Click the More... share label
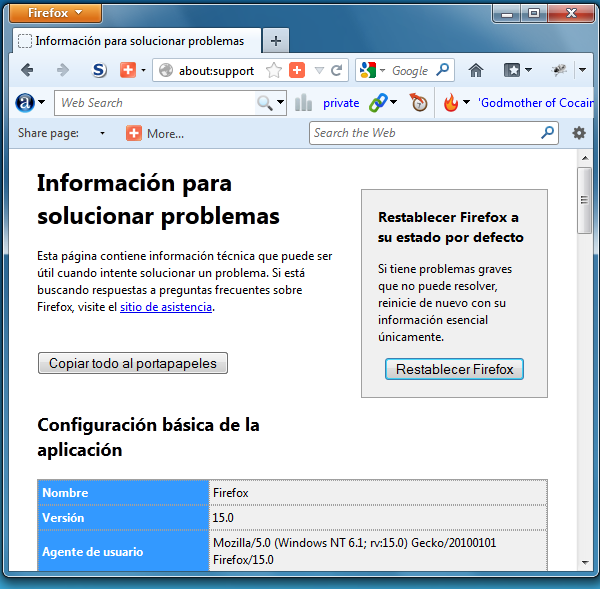The height and width of the screenshot is (590, 600). pos(165,134)
